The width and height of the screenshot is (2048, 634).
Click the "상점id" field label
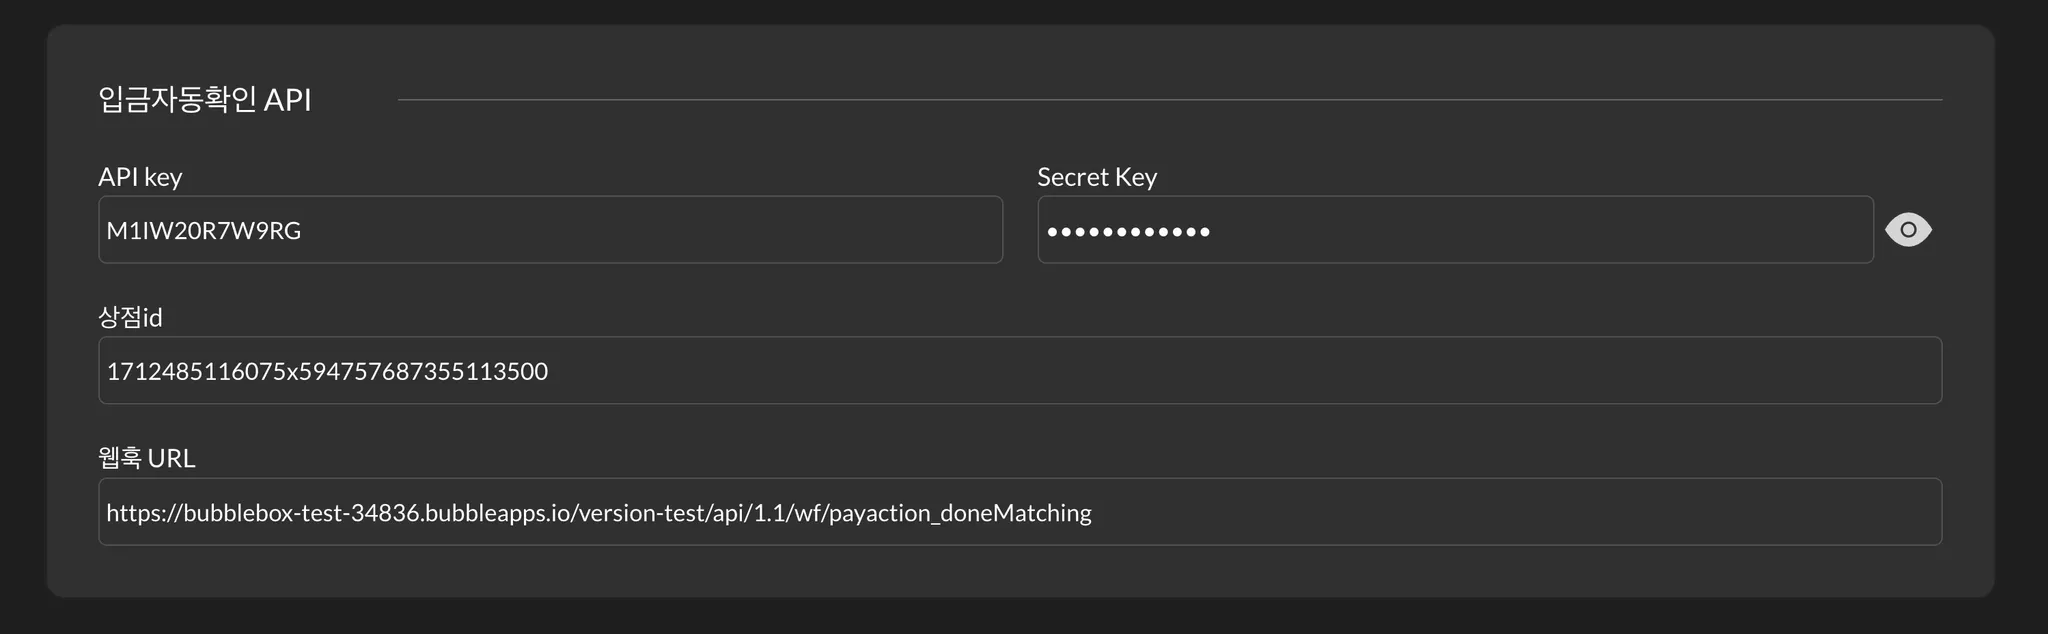[x=130, y=318]
